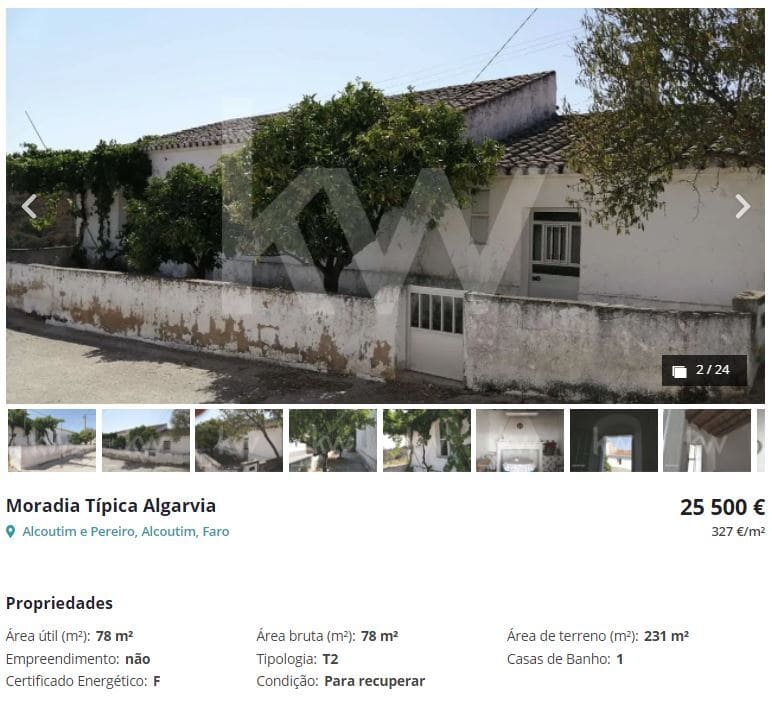Open the sixth thumbnail showing the fireplace interior
Viewport: 772px width, 707px height.
tap(520, 441)
